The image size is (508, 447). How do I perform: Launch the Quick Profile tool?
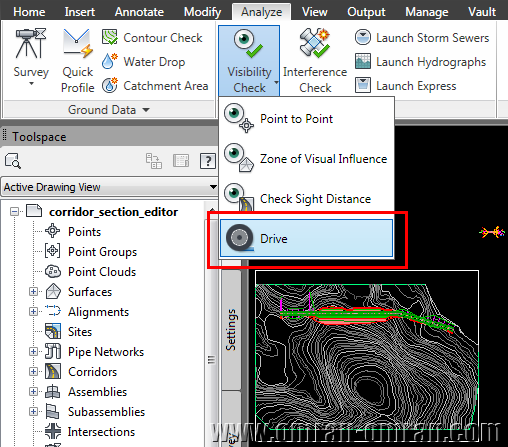(78, 60)
